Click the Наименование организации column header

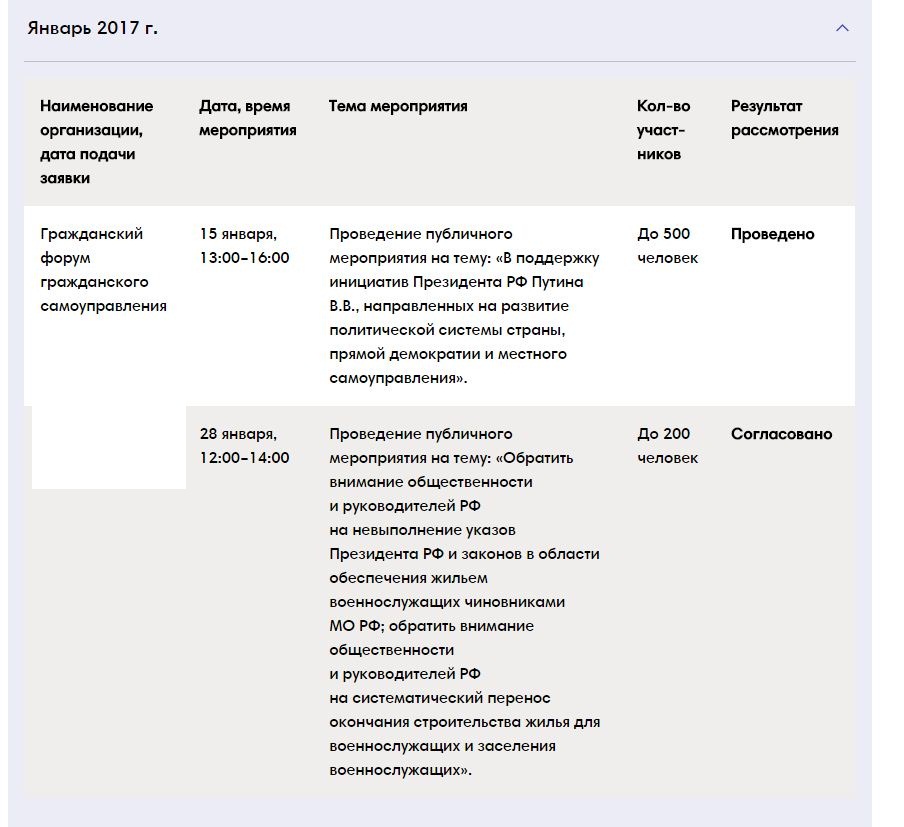(x=97, y=142)
